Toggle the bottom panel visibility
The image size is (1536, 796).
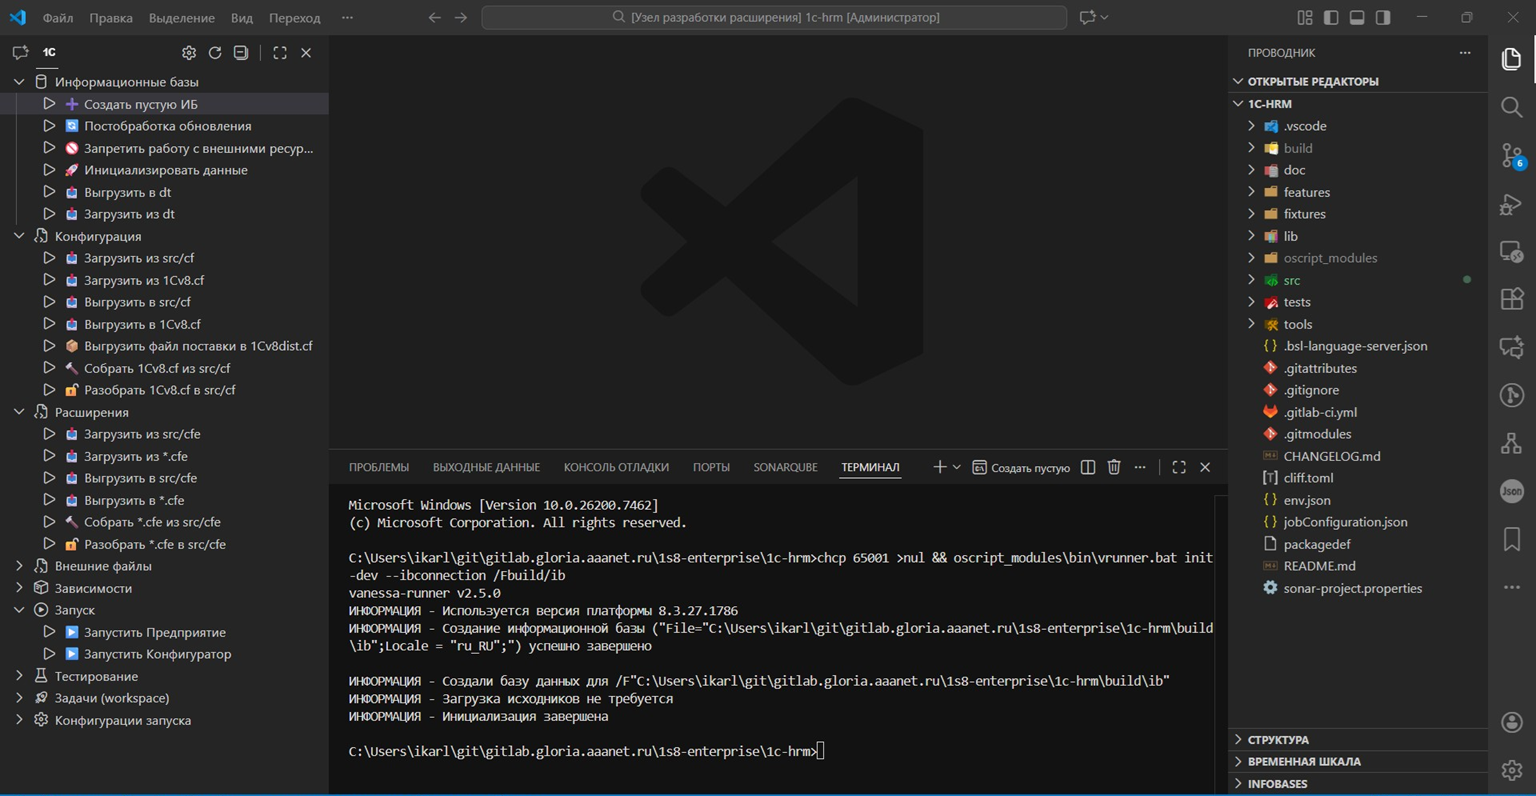pyautogui.click(x=1357, y=18)
